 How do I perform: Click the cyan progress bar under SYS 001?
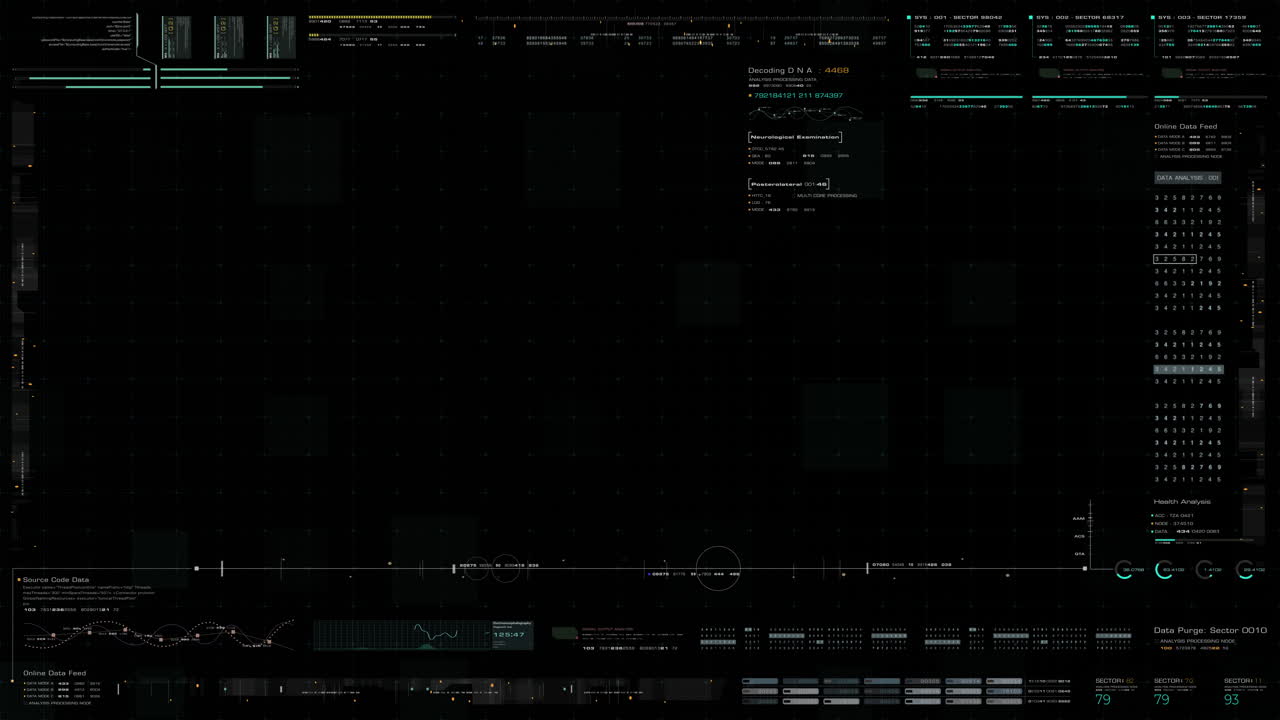(x=966, y=97)
